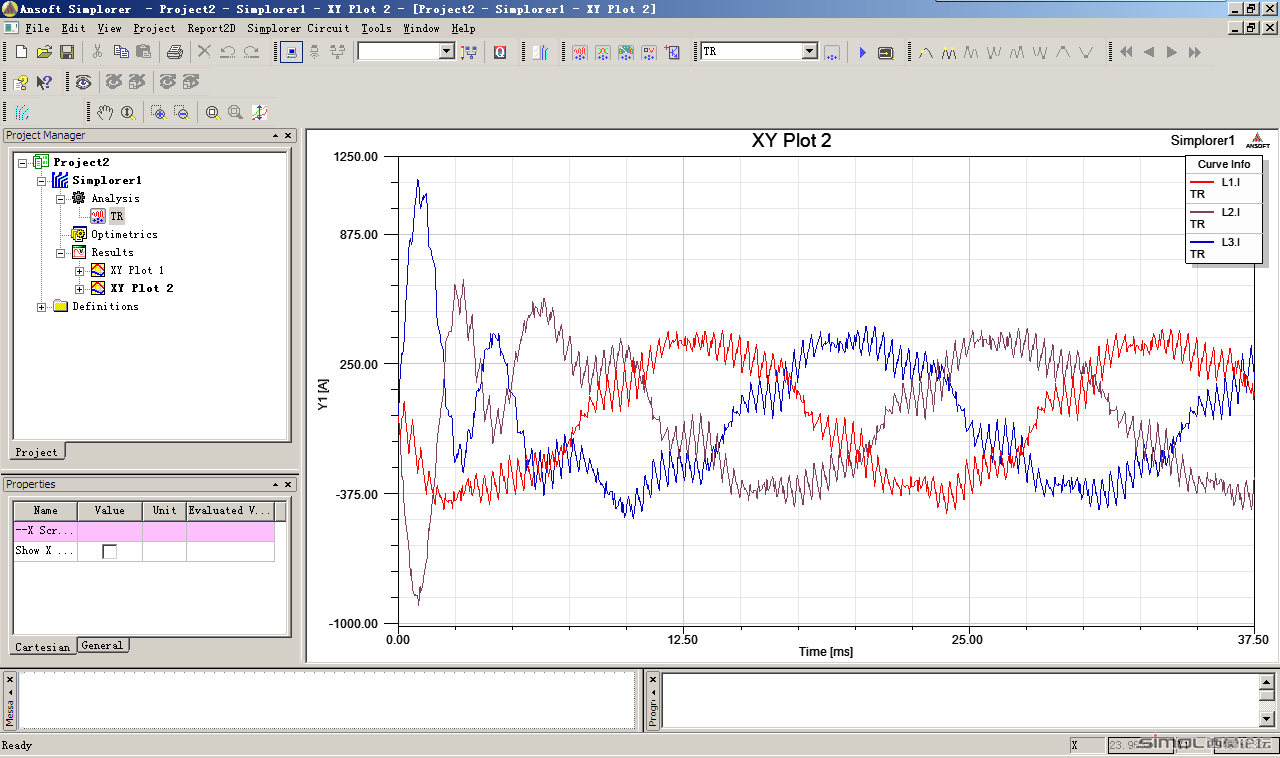Open the Simplorer Circuit menu
Image resolution: width=1280 pixels, height=758 pixels.
pos(298,28)
